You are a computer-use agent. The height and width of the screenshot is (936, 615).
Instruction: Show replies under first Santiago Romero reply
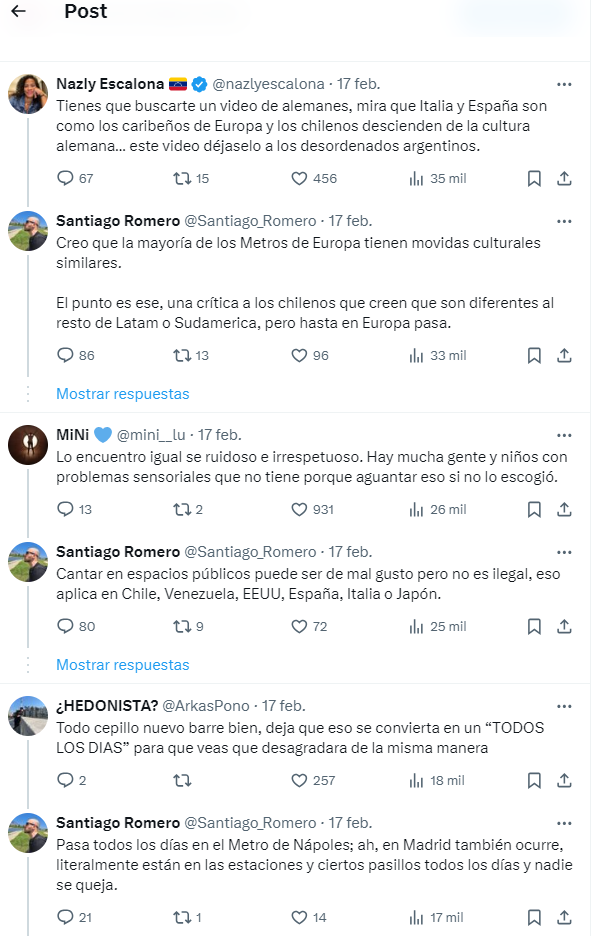coord(122,394)
